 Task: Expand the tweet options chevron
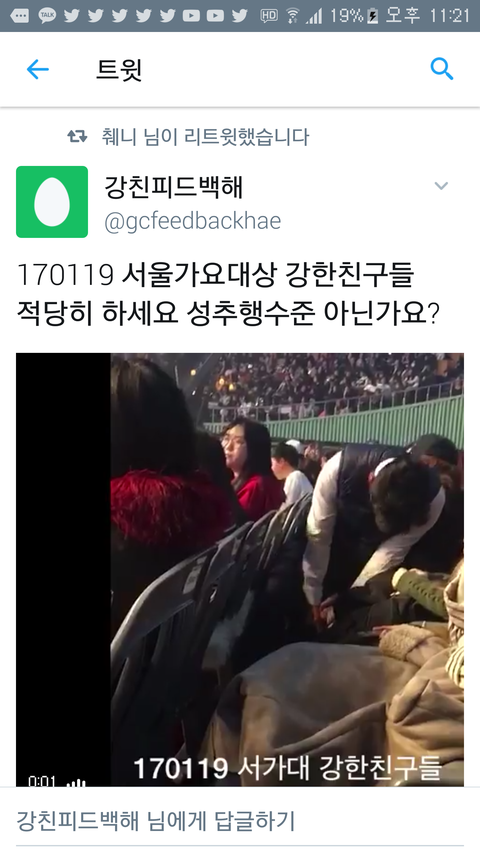pyautogui.click(x=441, y=186)
